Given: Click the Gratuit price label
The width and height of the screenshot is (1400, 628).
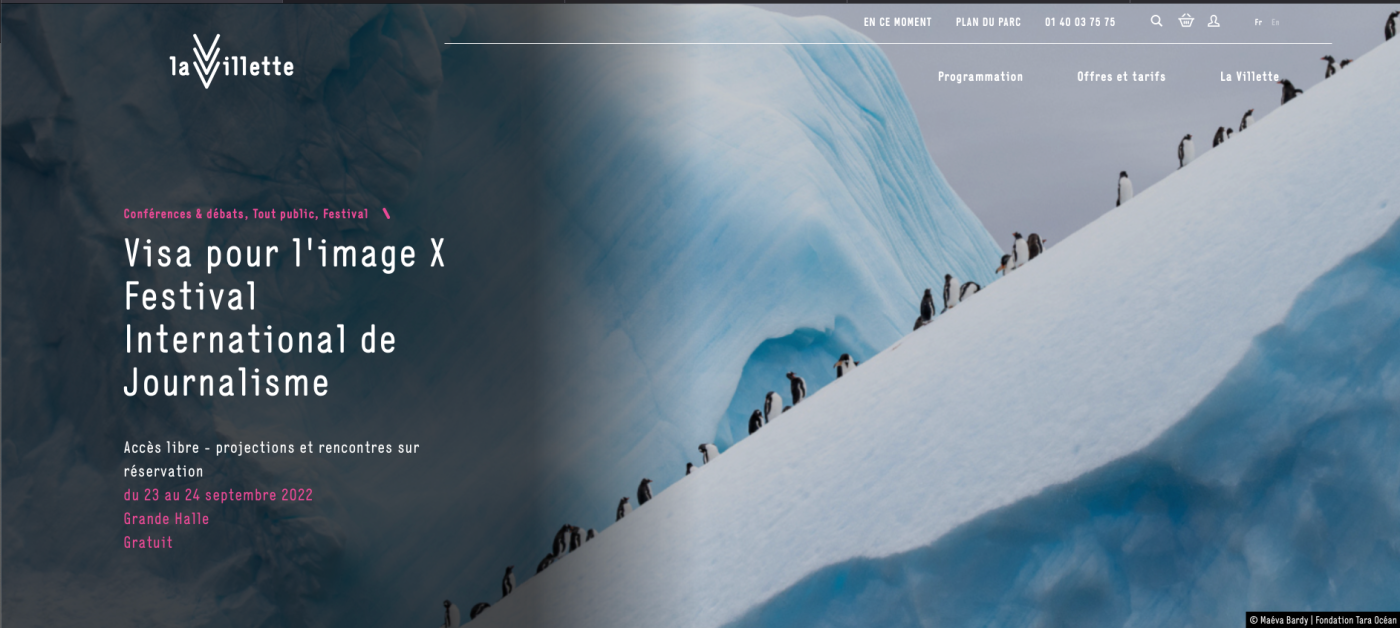Looking at the screenshot, I should pos(148,543).
